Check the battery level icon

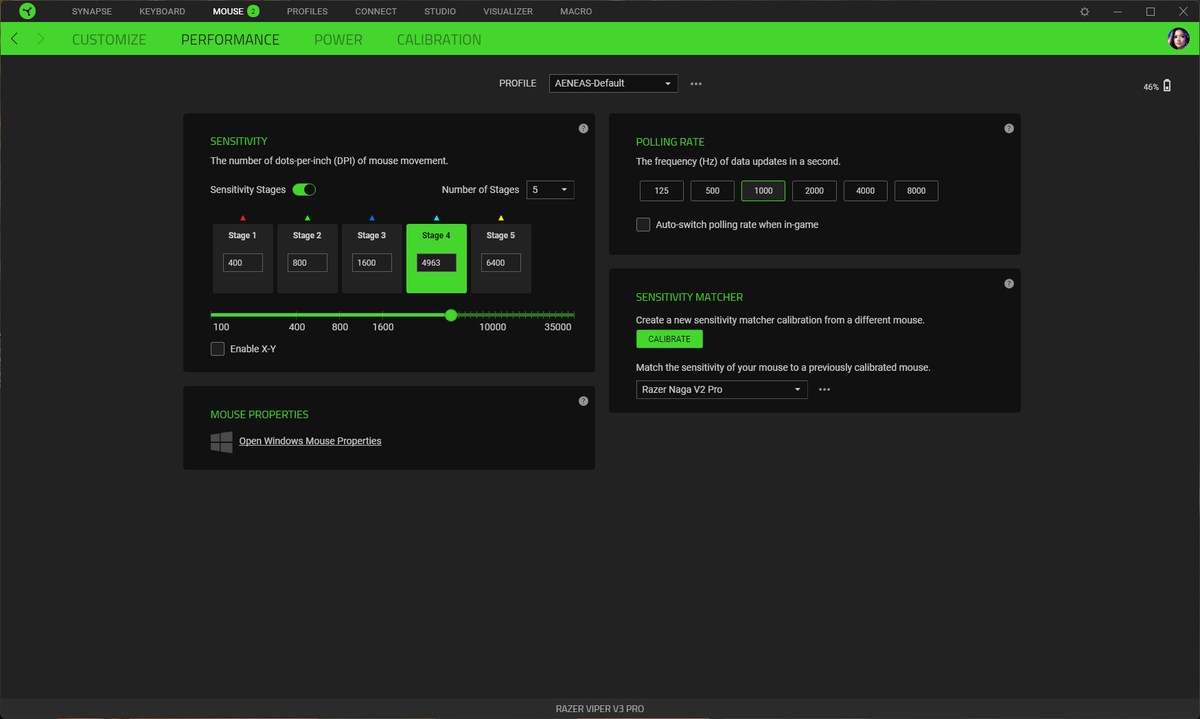tap(1166, 87)
